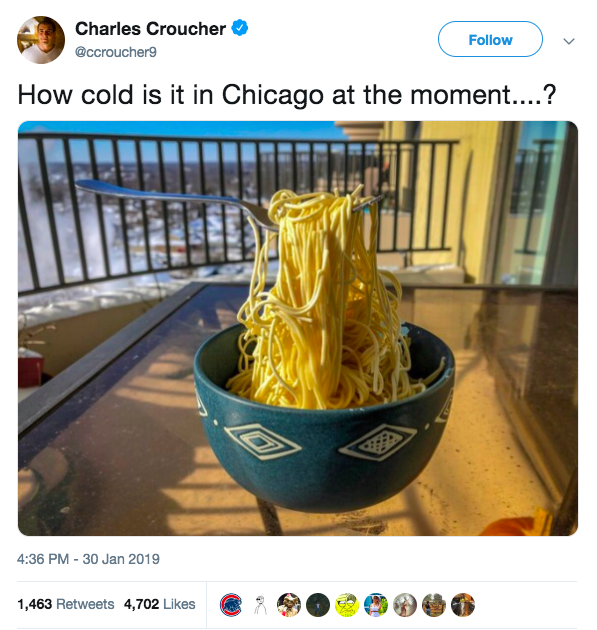
Task: Open the dark green liker avatar
Action: pos(318,605)
